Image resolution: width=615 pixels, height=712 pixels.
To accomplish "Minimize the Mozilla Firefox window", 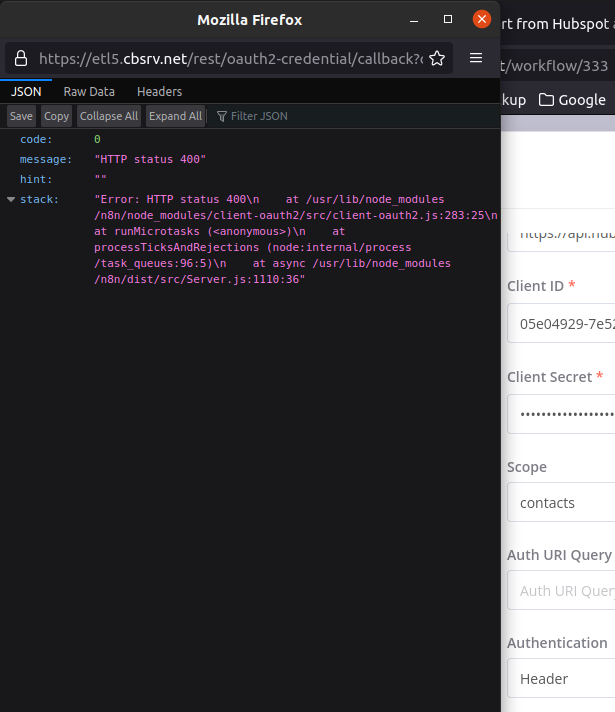I will 416,19.
